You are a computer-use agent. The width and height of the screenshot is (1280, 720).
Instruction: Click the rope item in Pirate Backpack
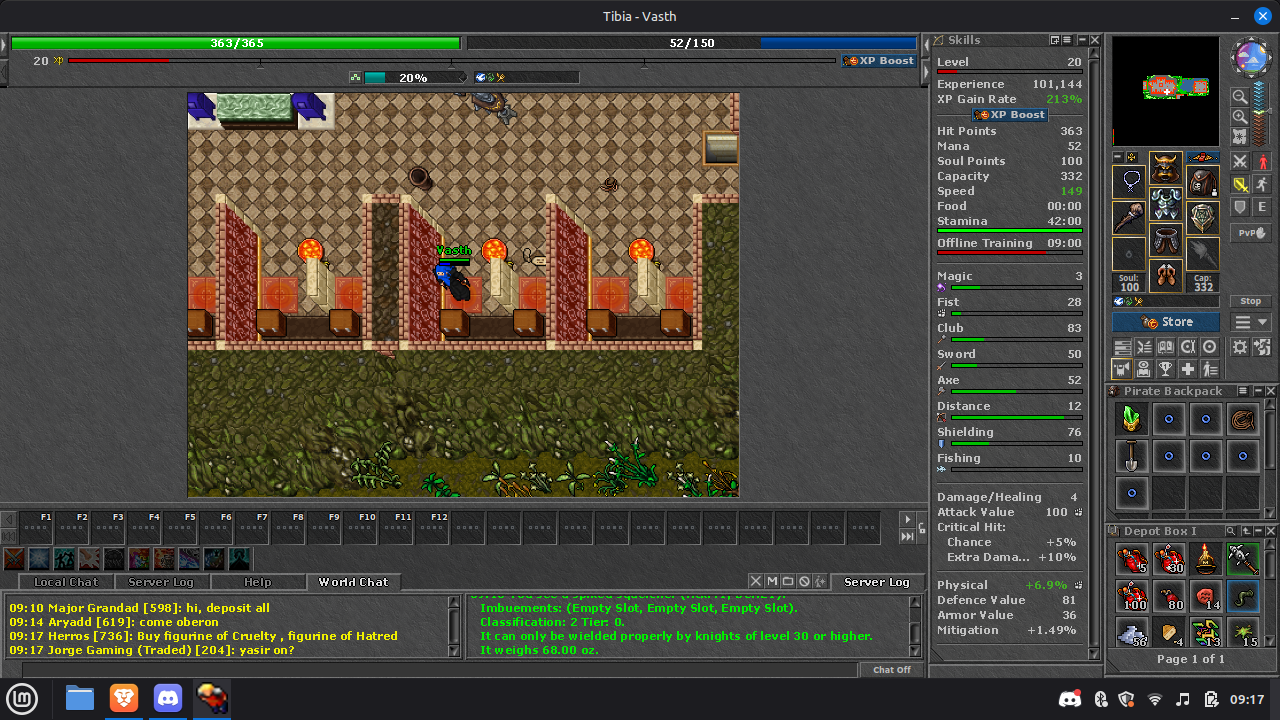[1243, 419]
